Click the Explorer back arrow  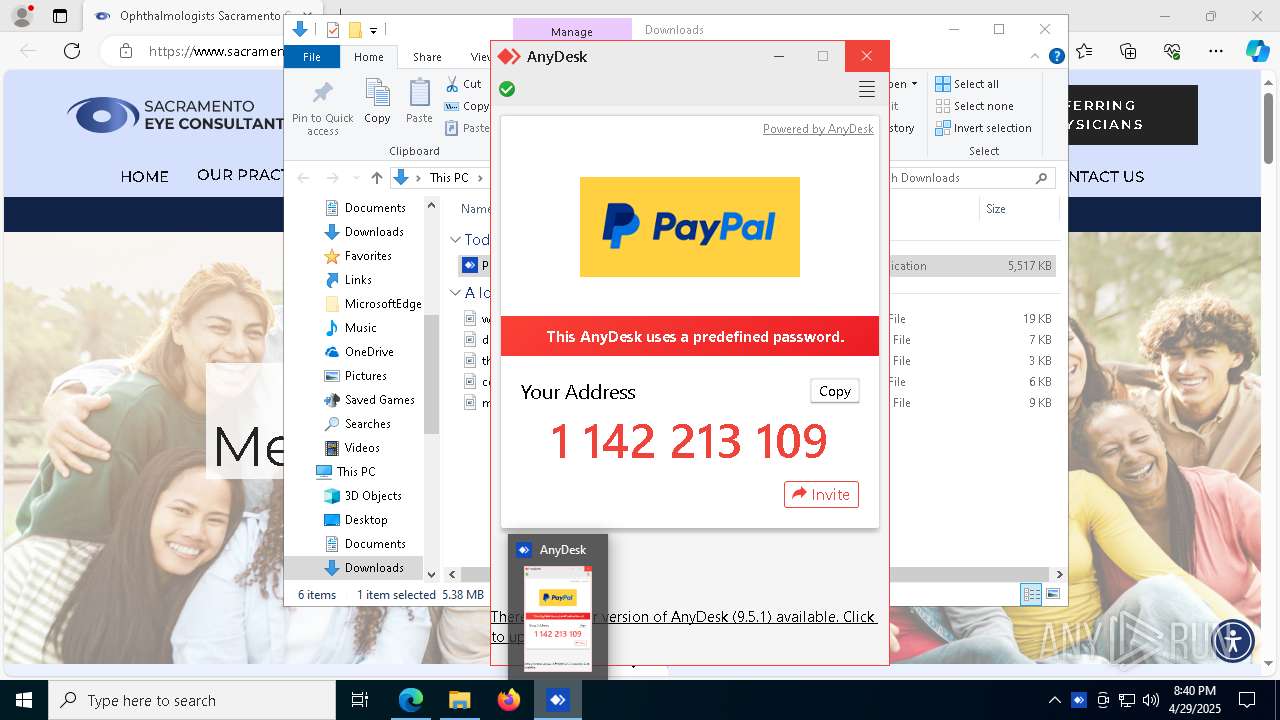click(303, 178)
